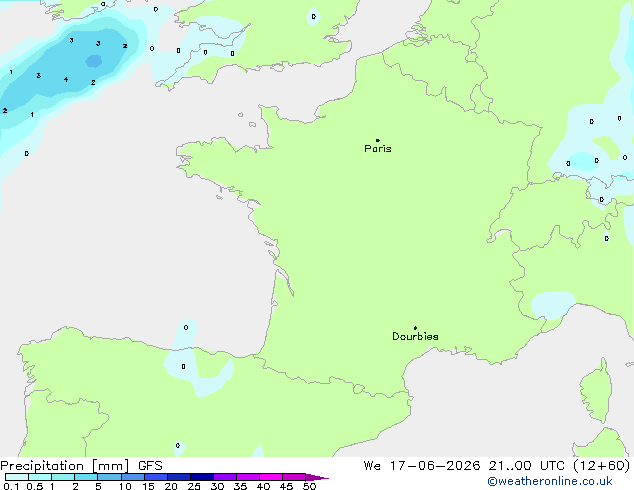Select the 5–10 mm legend color swatch
The image size is (634, 490).
(x=110, y=477)
